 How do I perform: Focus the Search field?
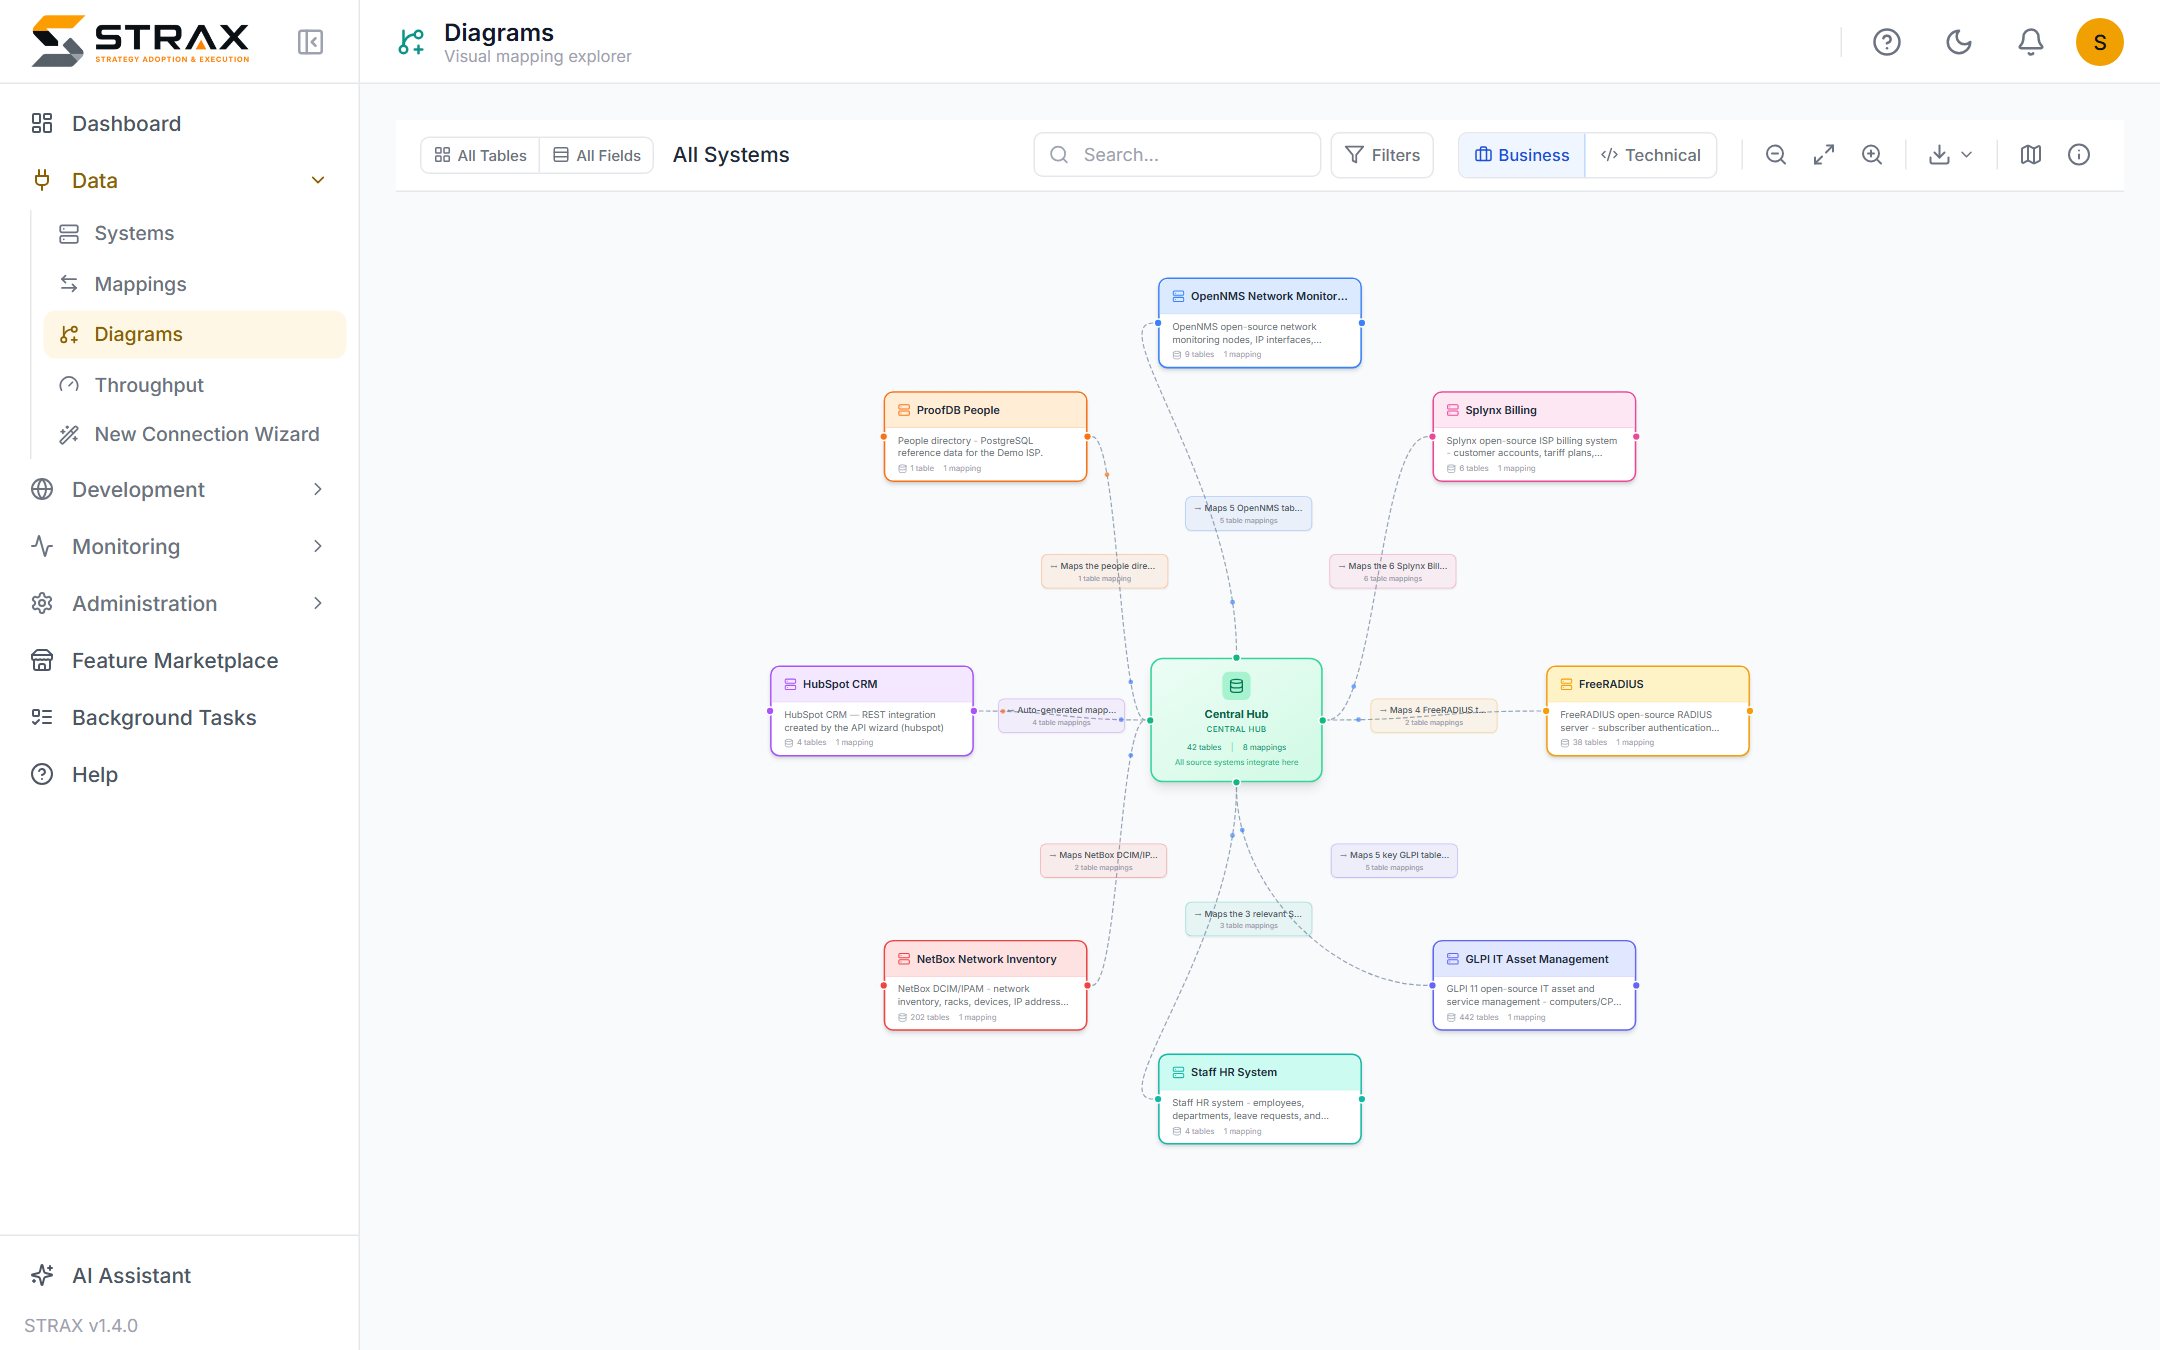coord(1177,155)
